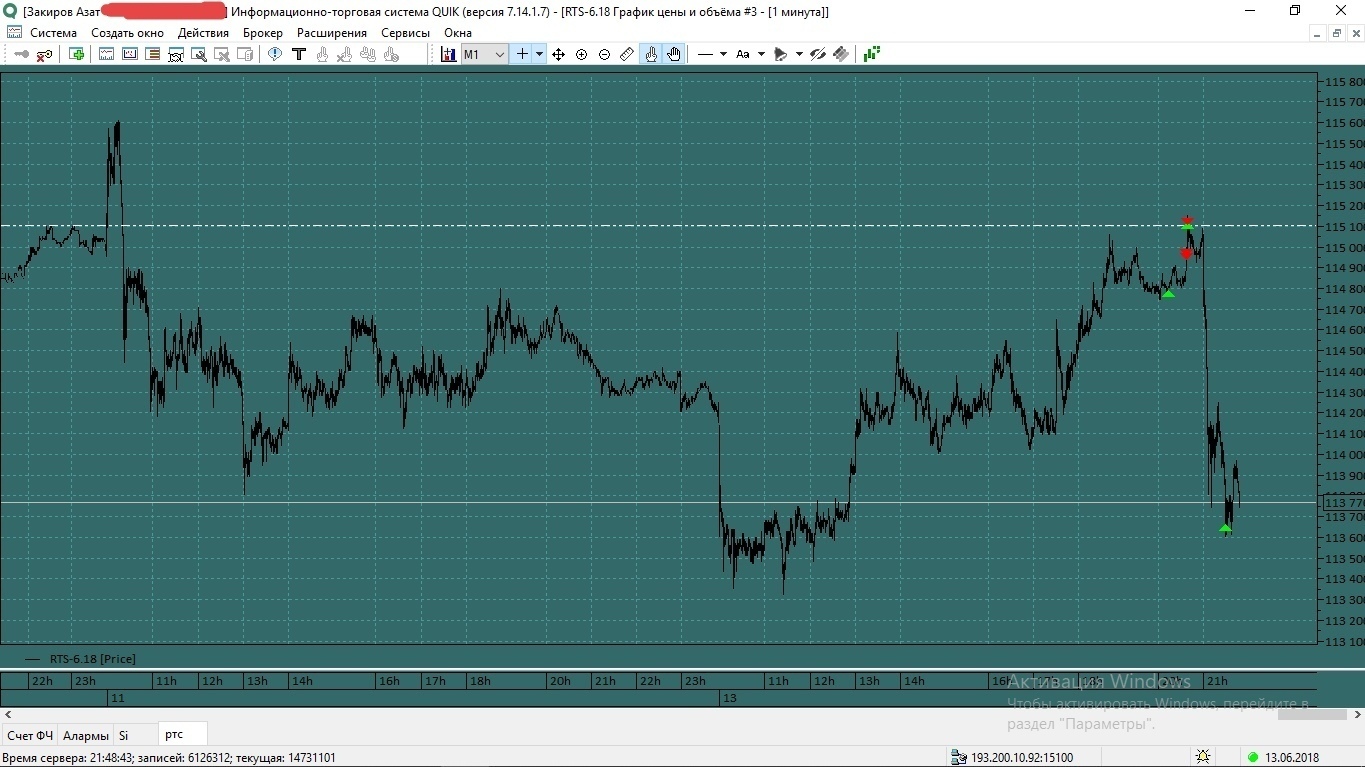Click the disconnect key icon with red cross

point(44,54)
